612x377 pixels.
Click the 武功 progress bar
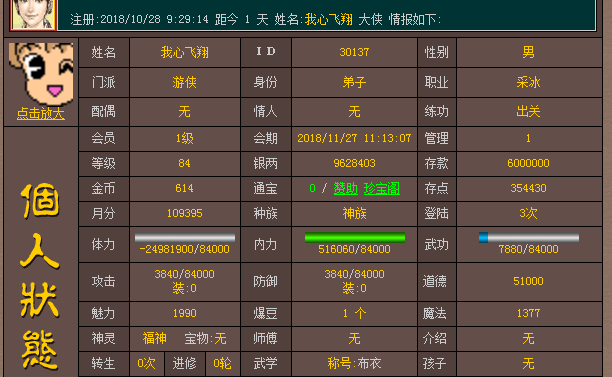coord(529,237)
